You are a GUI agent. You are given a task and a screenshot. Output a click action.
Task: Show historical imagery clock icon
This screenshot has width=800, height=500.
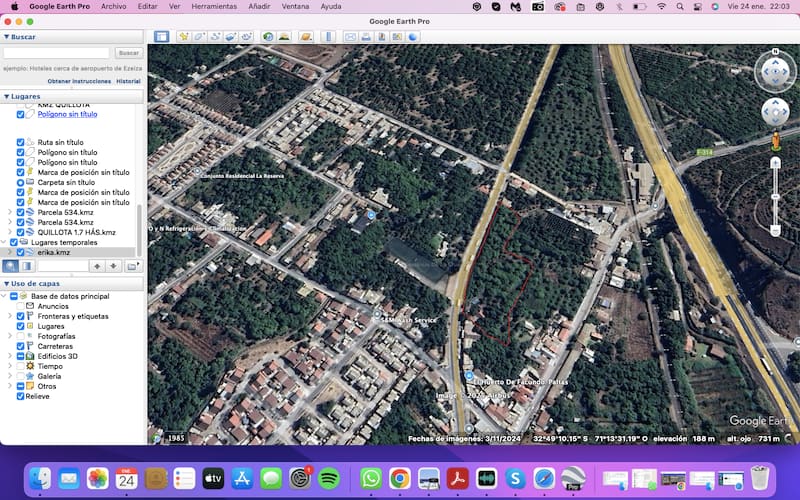(x=268, y=37)
